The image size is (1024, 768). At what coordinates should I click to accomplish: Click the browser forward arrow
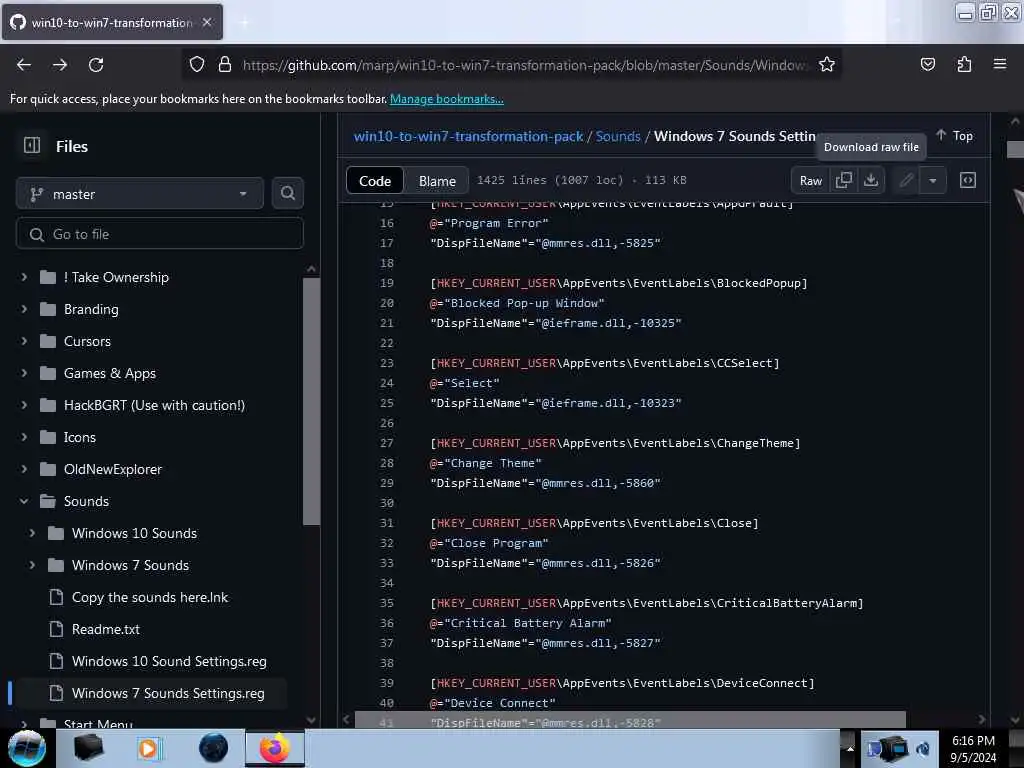(60, 65)
